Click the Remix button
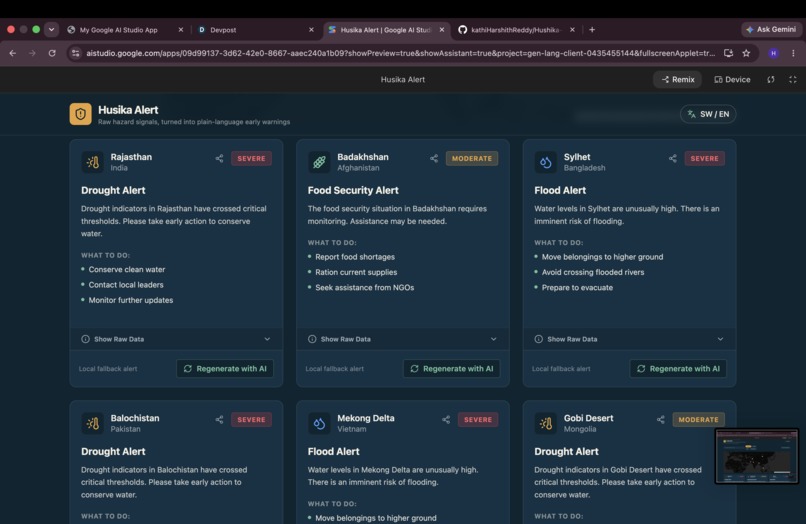Image resolution: width=806 pixels, height=524 pixels. 678,80
